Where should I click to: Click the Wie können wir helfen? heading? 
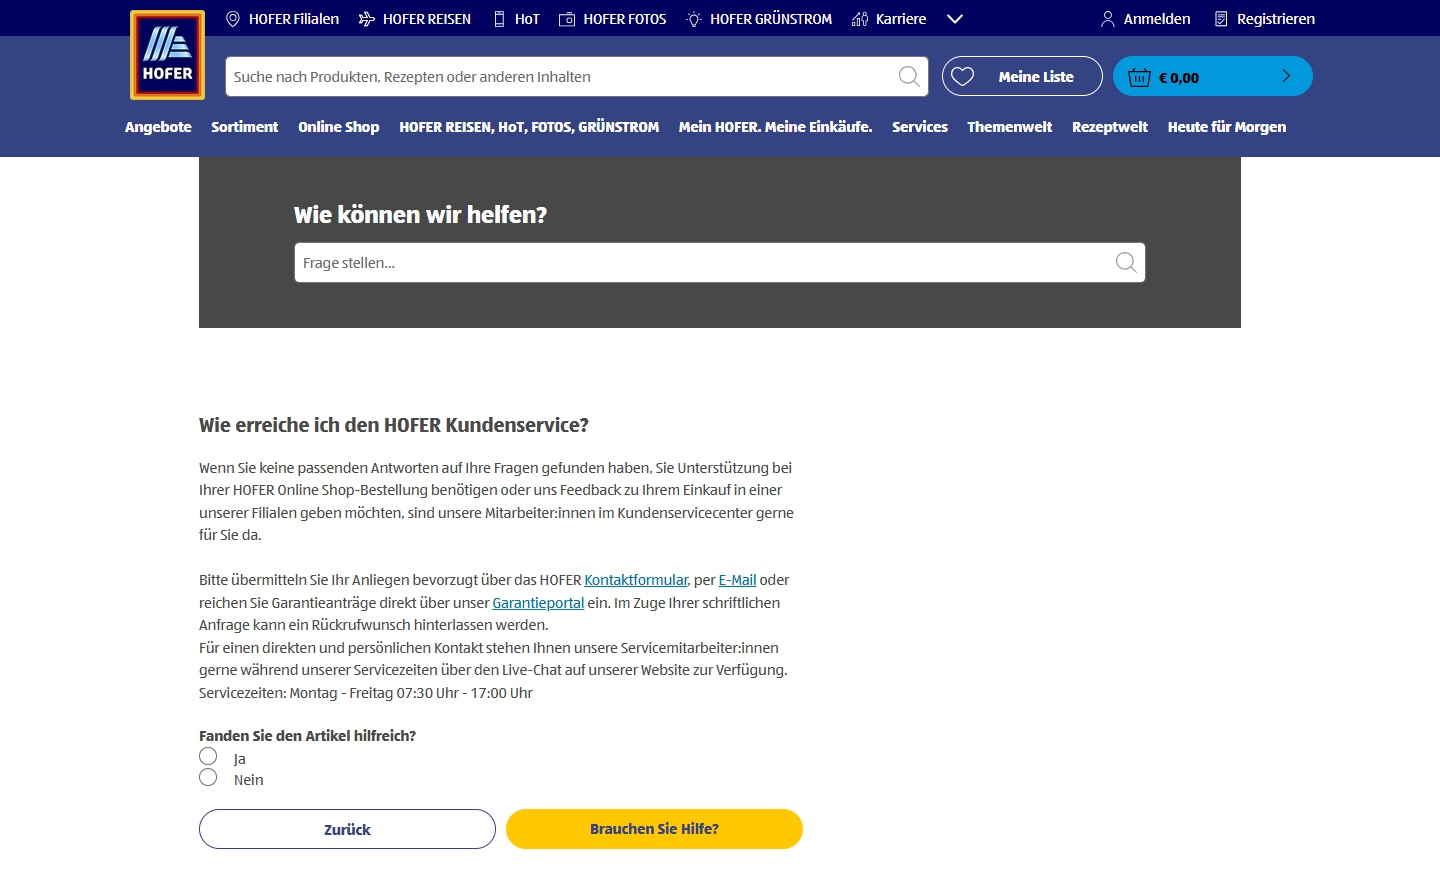click(420, 215)
